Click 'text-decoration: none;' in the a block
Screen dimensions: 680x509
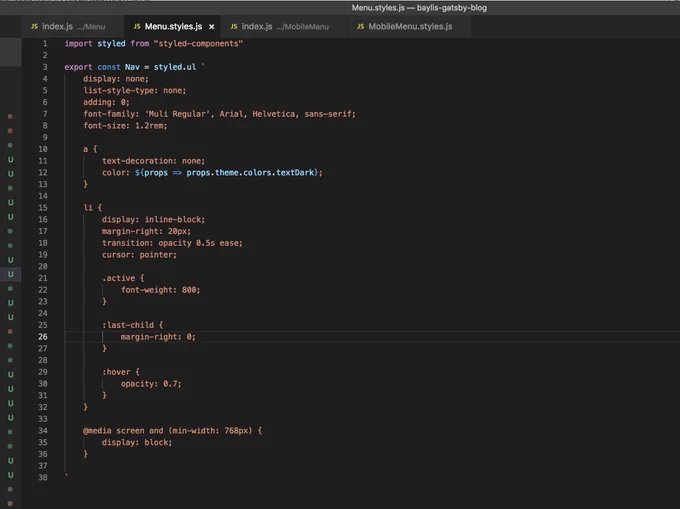pos(154,161)
